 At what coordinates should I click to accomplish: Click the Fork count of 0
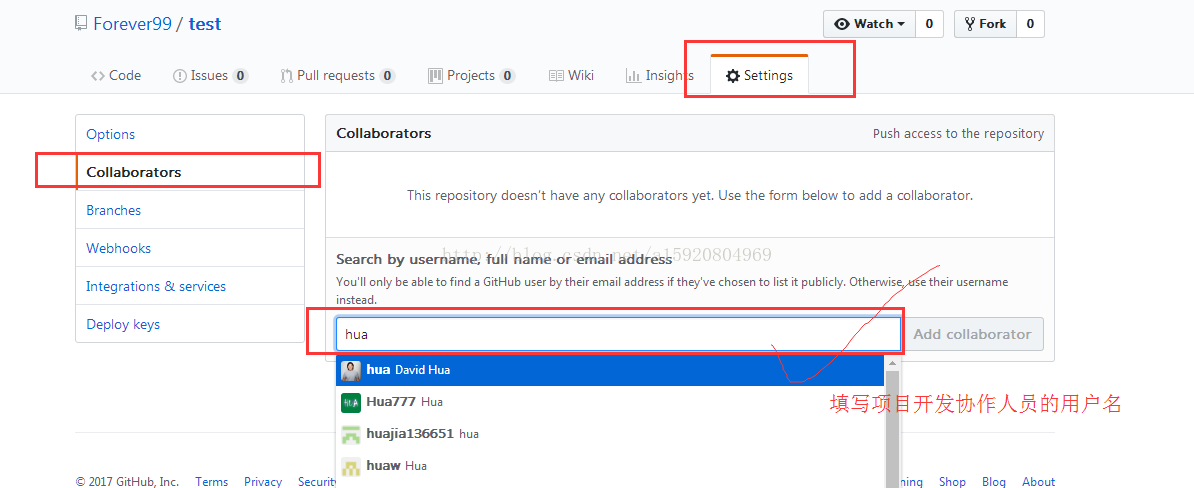(1030, 24)
